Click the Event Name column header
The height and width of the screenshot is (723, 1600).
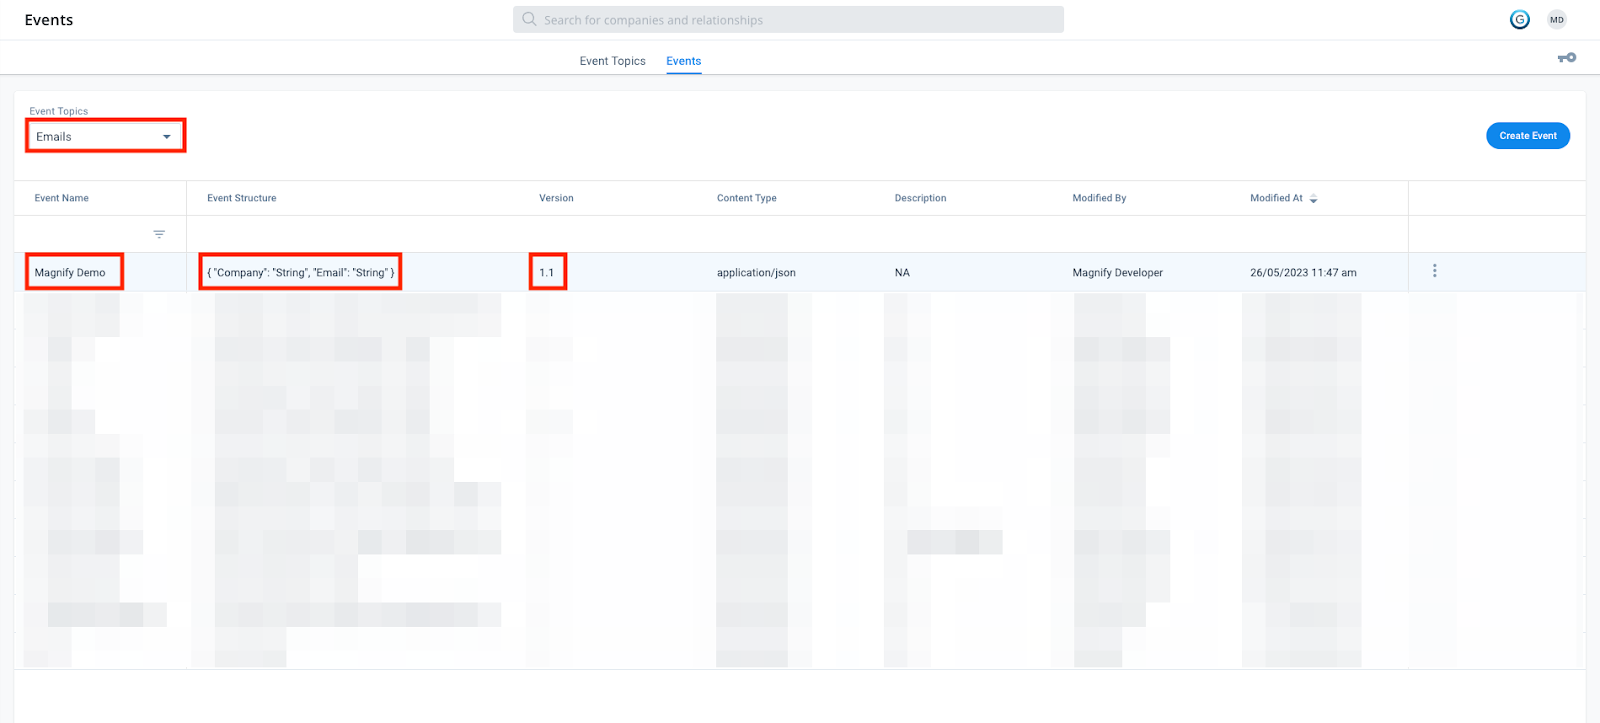(62, 198)
